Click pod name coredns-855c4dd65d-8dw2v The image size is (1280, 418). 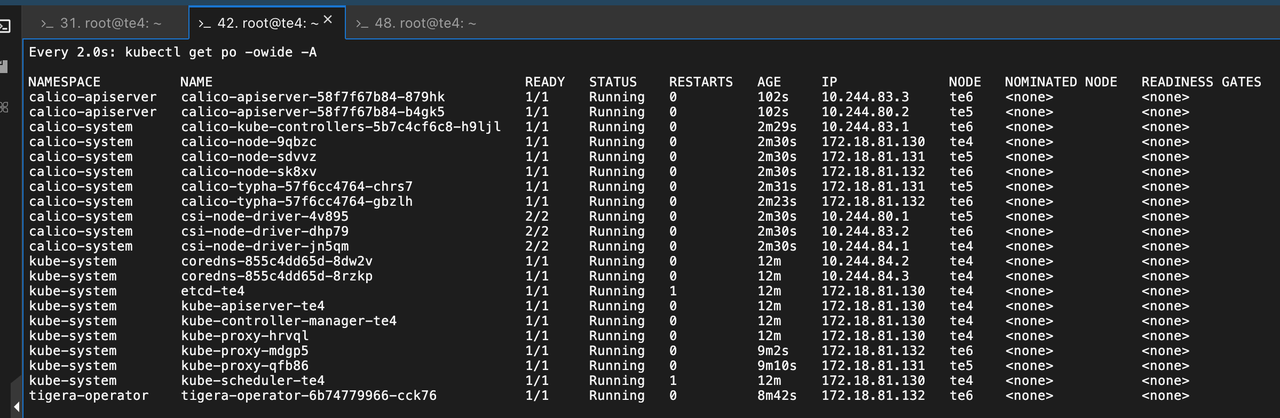[x=277, y=262]
